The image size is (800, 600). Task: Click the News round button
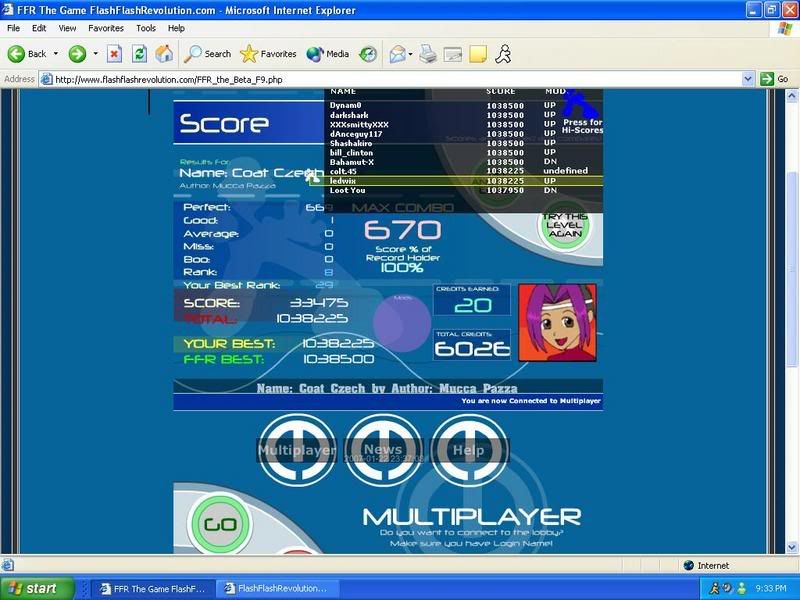click(384, 449)
